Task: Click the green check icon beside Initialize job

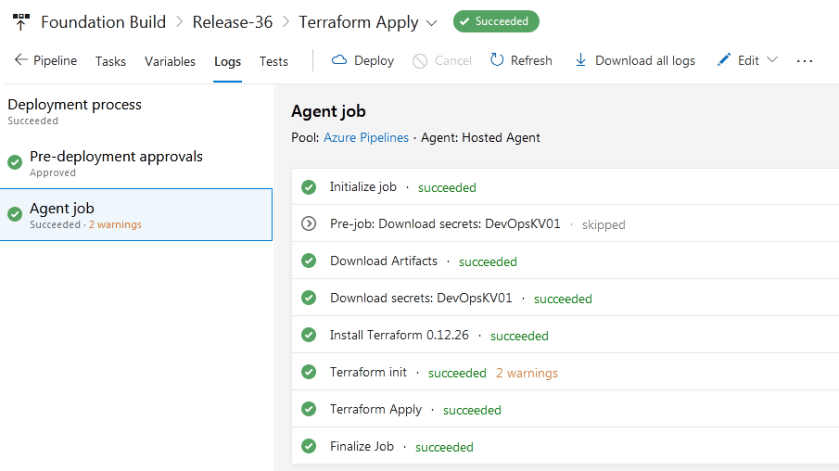Action: click(309, 187)
